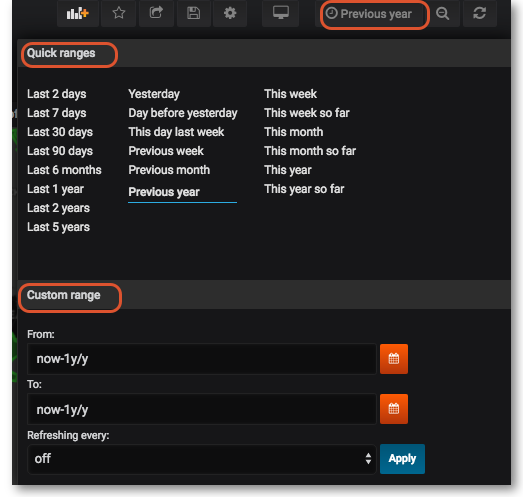Image resolution: width=523 pixels, height=497 pixels.
Task: Open calendar picker for To field
Action: [394, 409]
